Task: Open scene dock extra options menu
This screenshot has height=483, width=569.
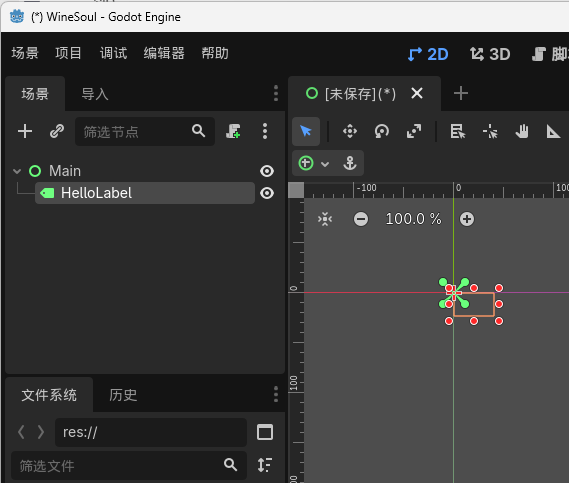Action: (265, 131)
